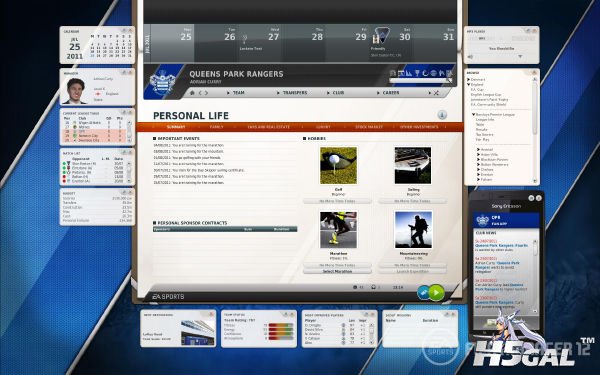The width and height of the screenshot is (600, 375).
Task: Navigate forward with the right arrow
Action: 206,93
